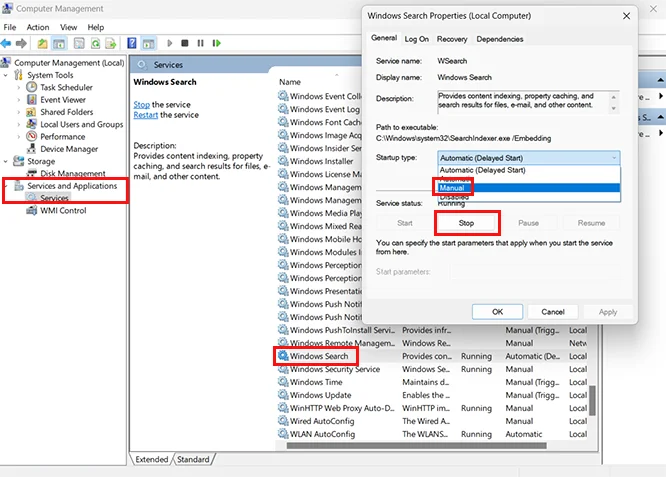The height and width of the screenshot is (477, 666).
Task: Click the gear icon beside WLAN AutoConfig
Action: 283,433
